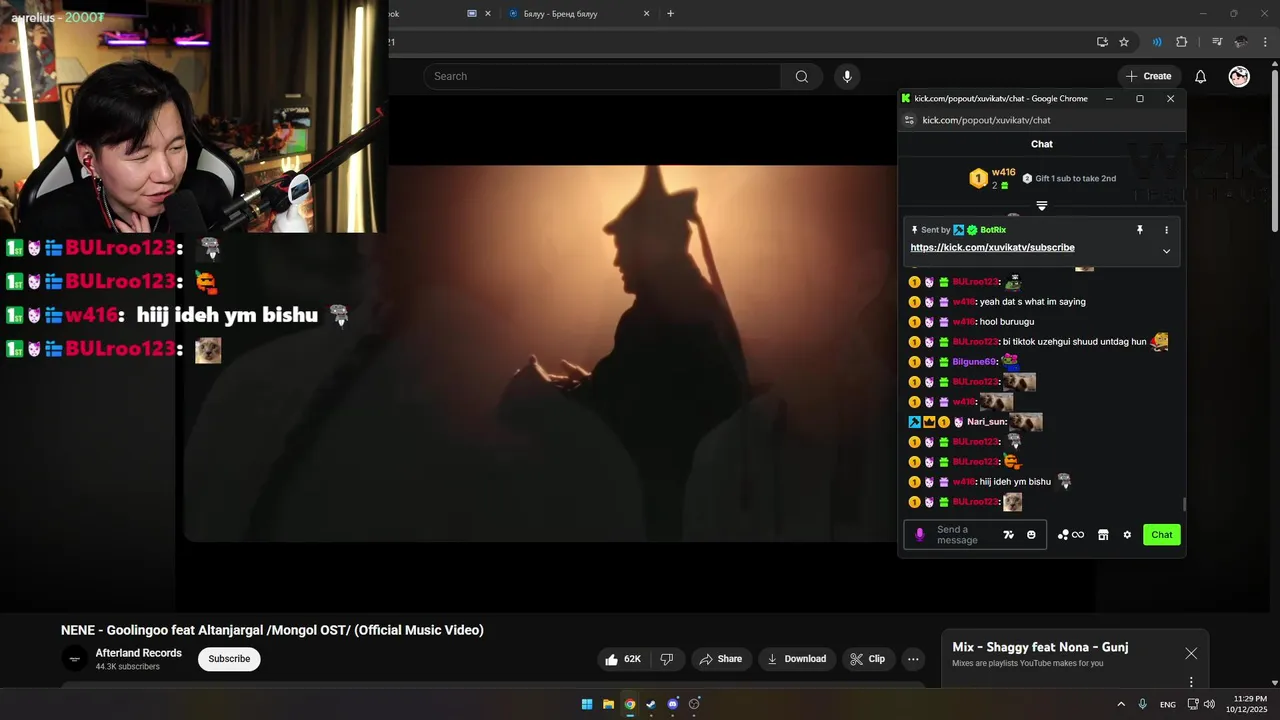1280x720 pixels.
Task: Click the Mix - Shaggy feat Nona - Gunj title
Action: tap(1040, 647)
